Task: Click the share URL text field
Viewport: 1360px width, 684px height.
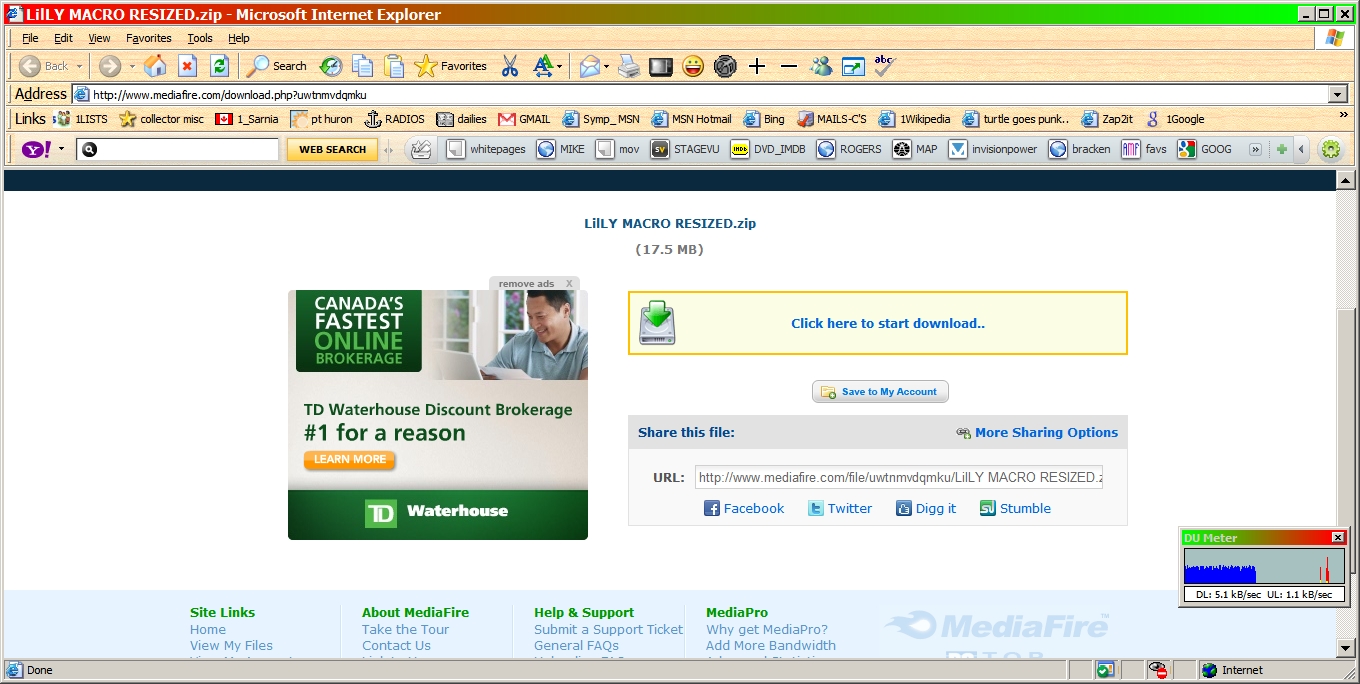Action: 898,477
